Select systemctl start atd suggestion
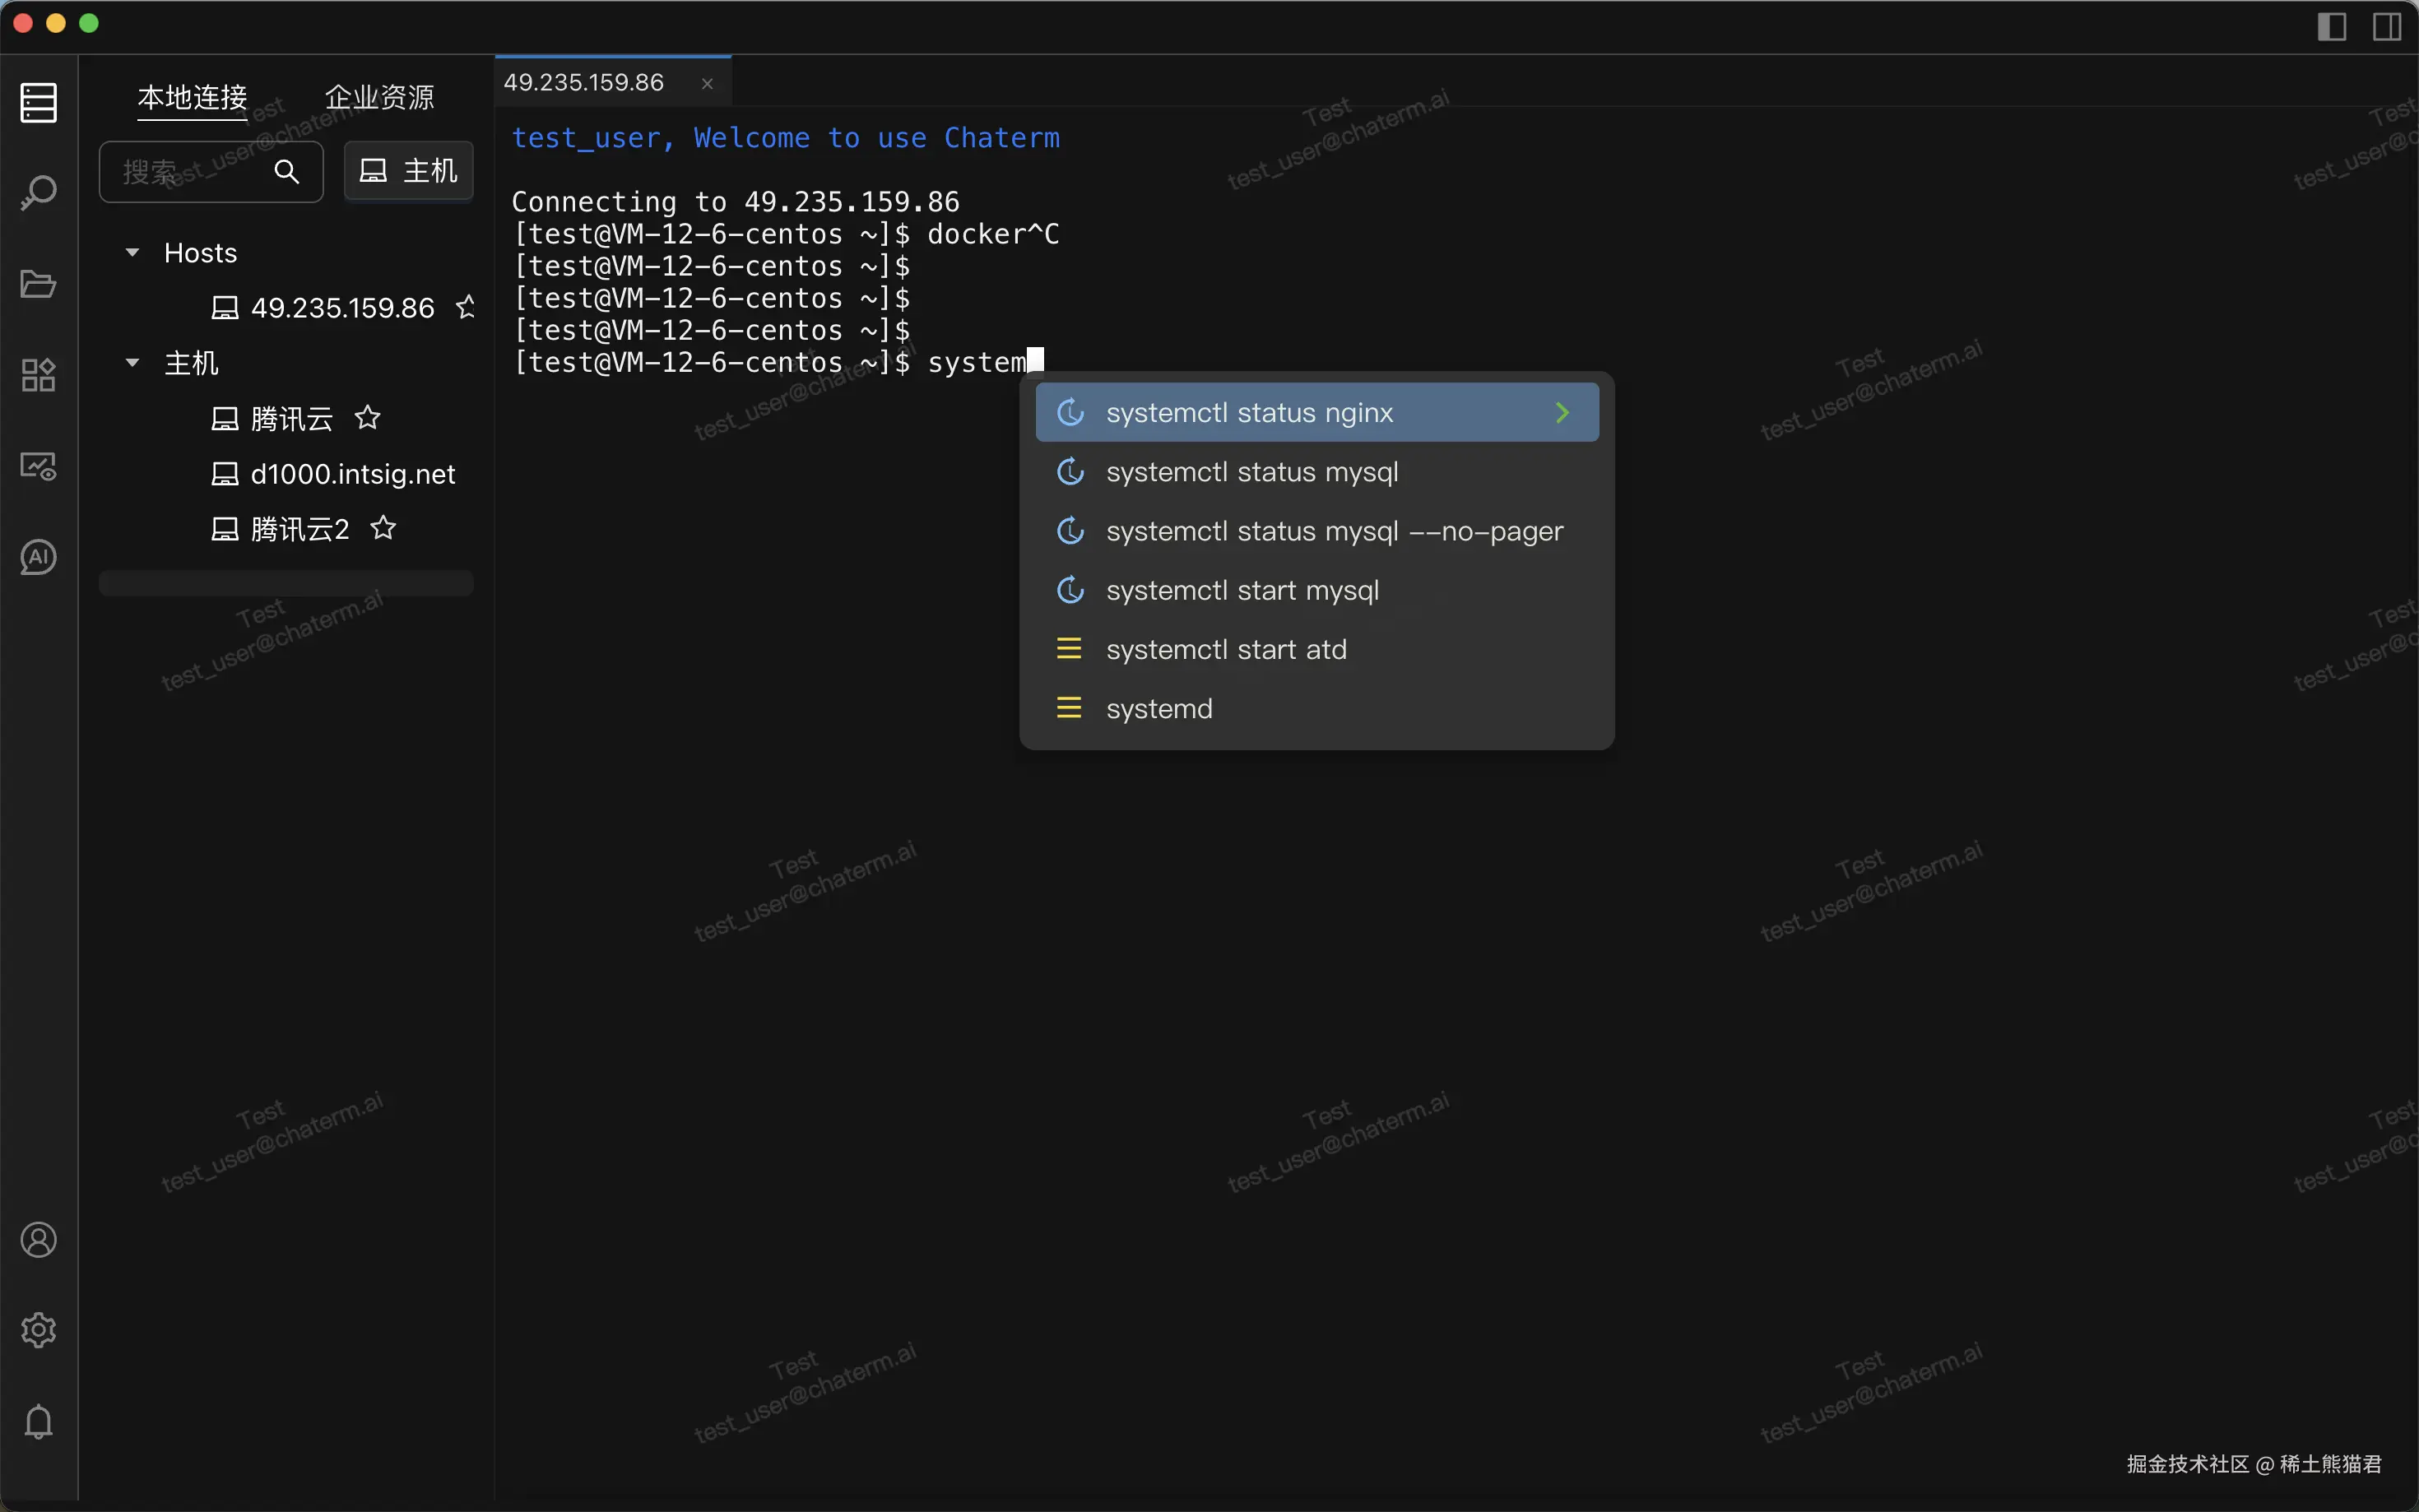Image resolution: width=2419 pixels, height=1512 pixels. tap(1226, 650)
